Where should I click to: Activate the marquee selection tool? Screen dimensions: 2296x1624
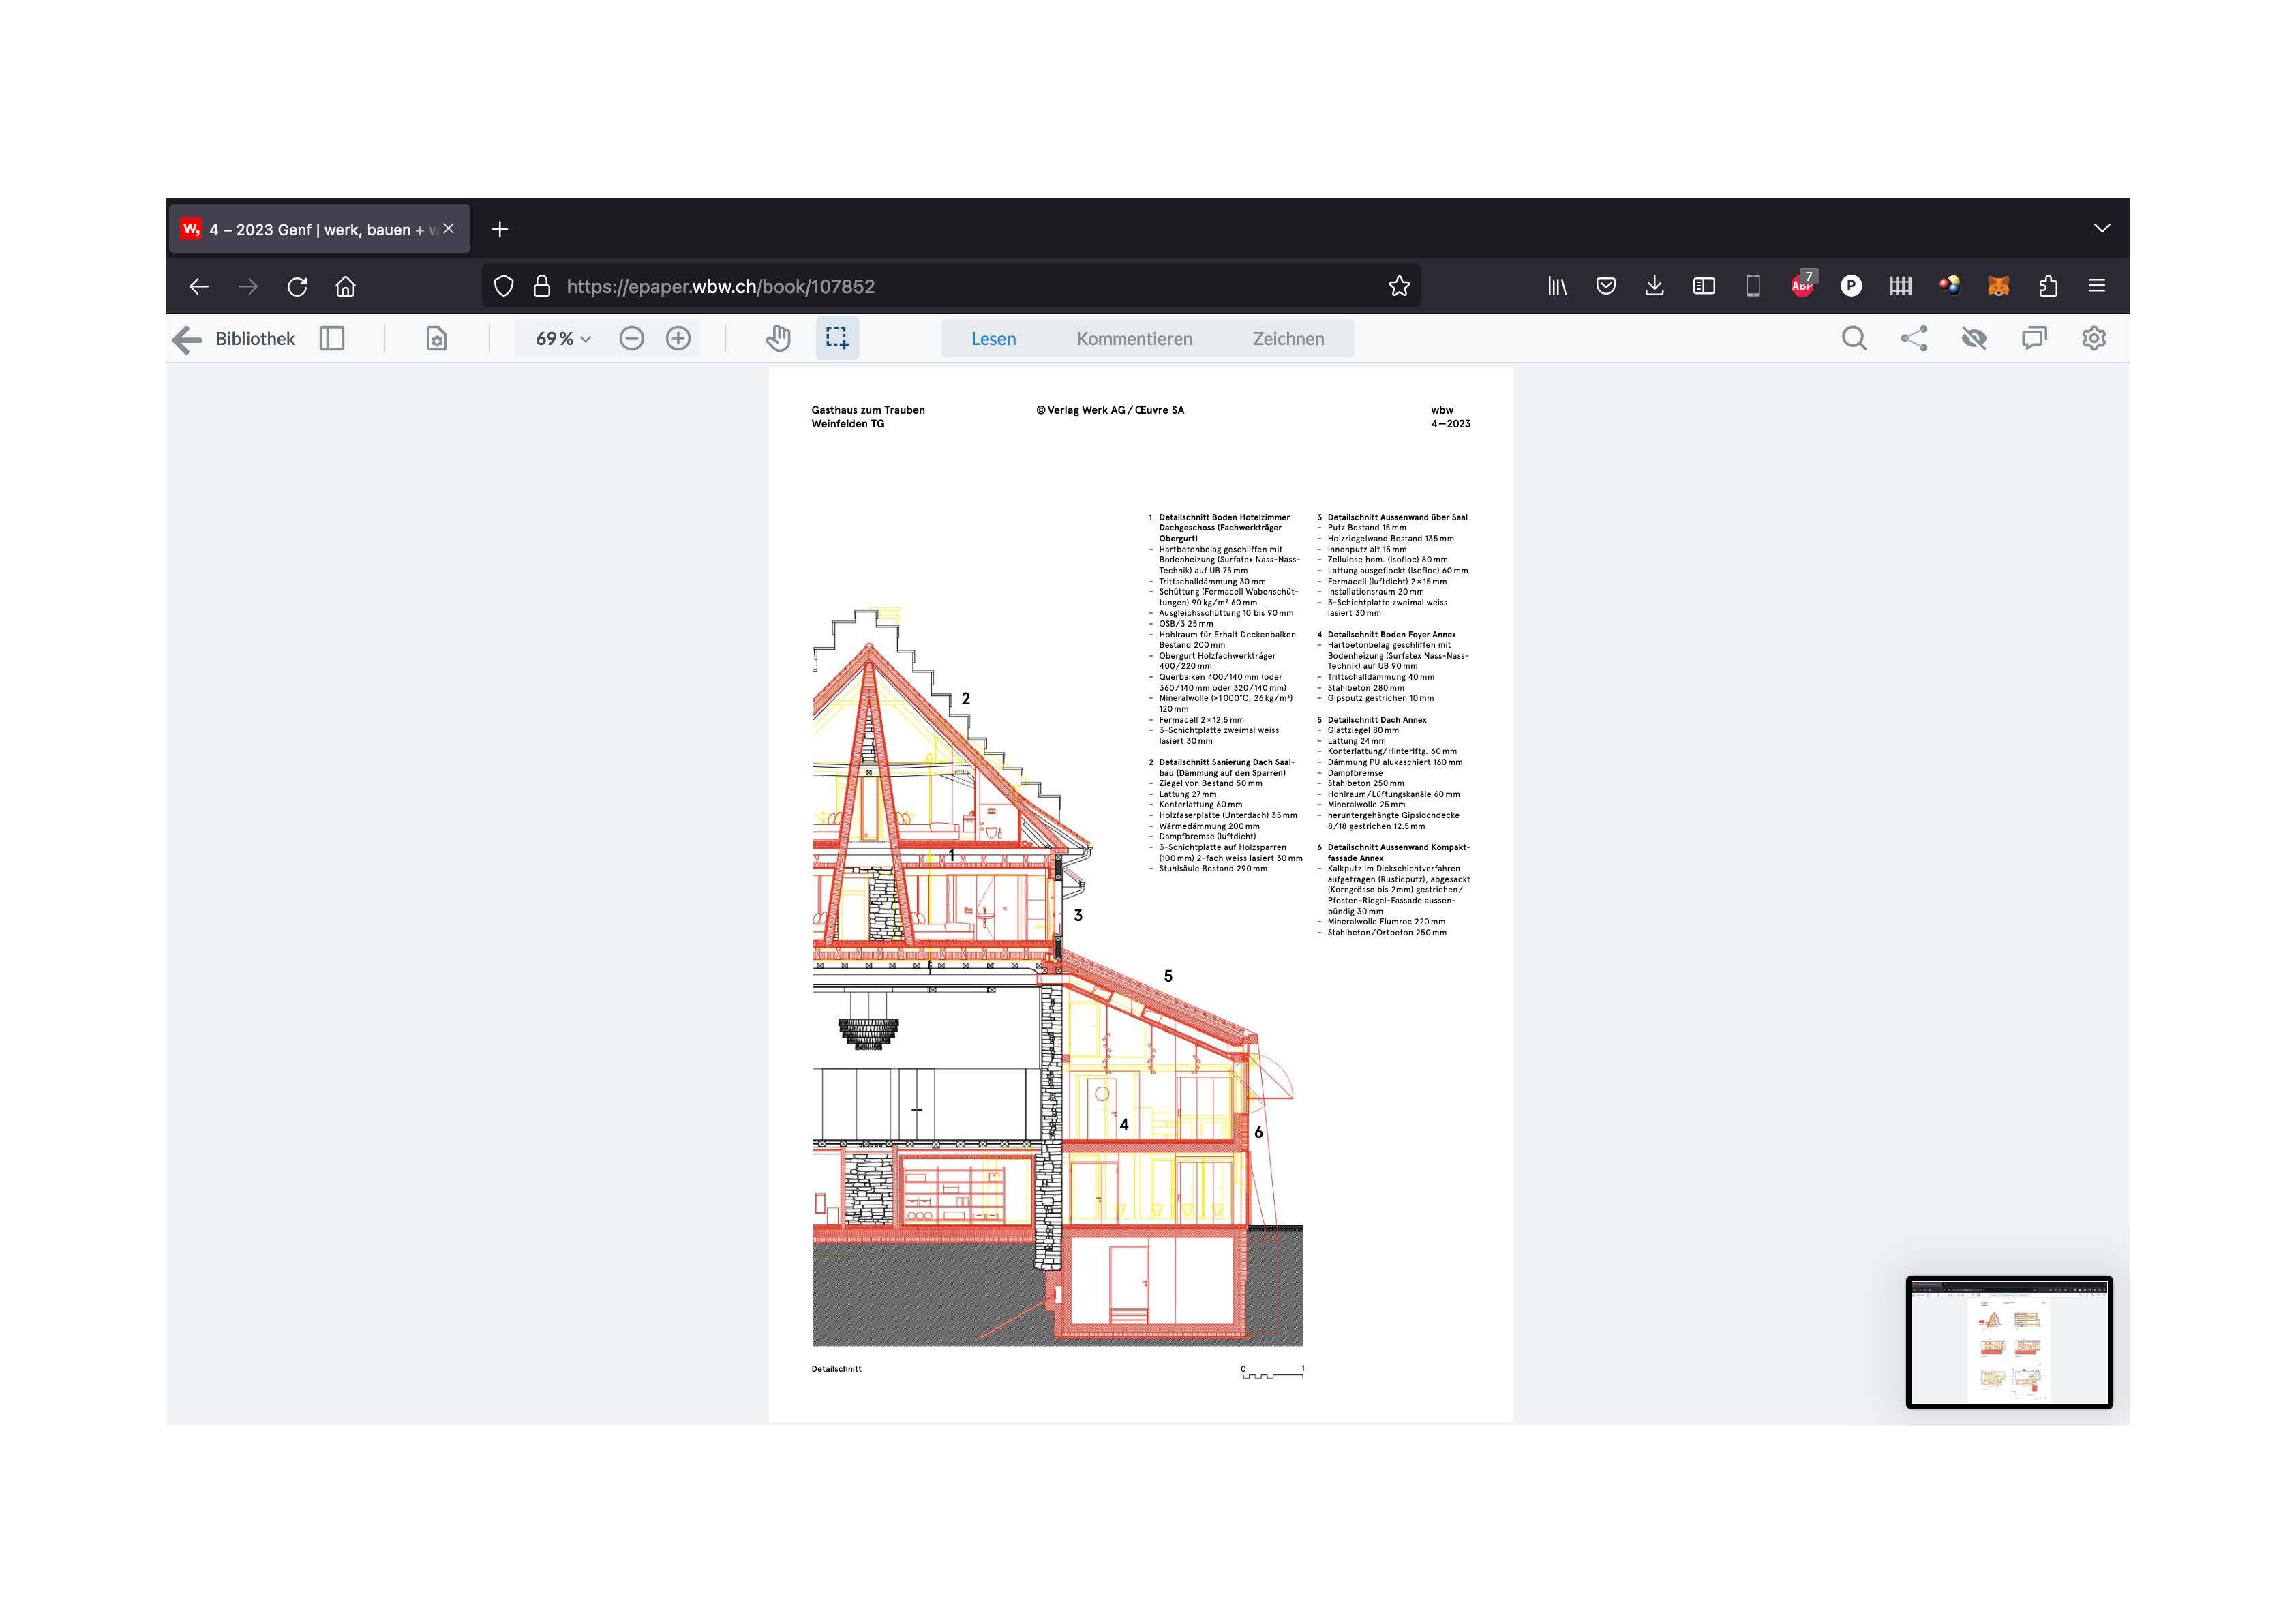tap(837, 339)
